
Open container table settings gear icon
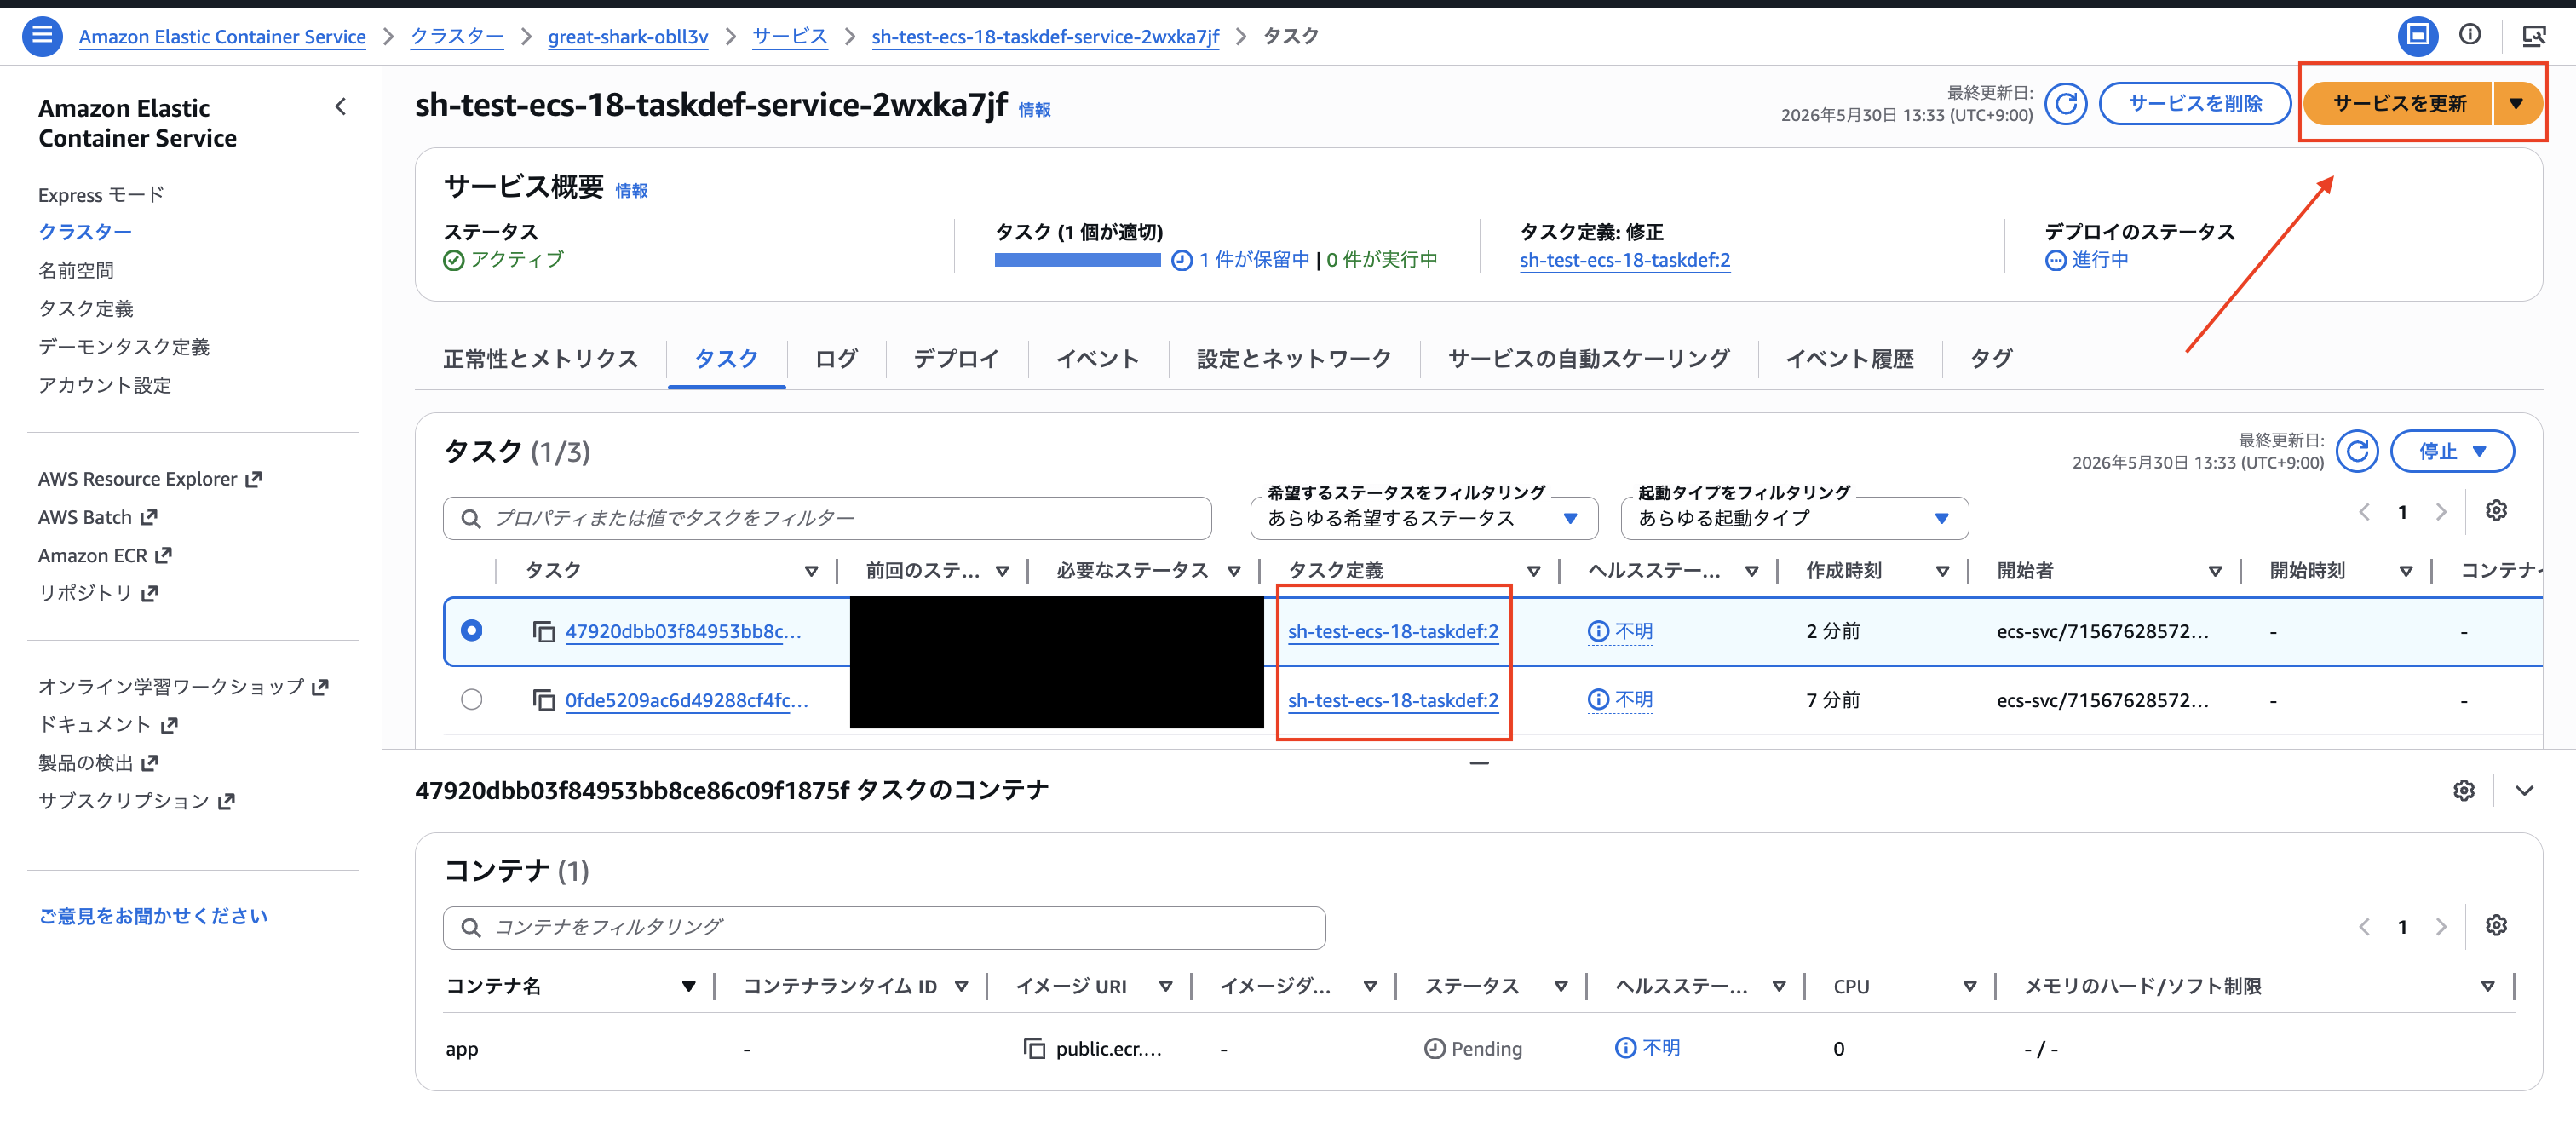click(x=2496, y=925)
